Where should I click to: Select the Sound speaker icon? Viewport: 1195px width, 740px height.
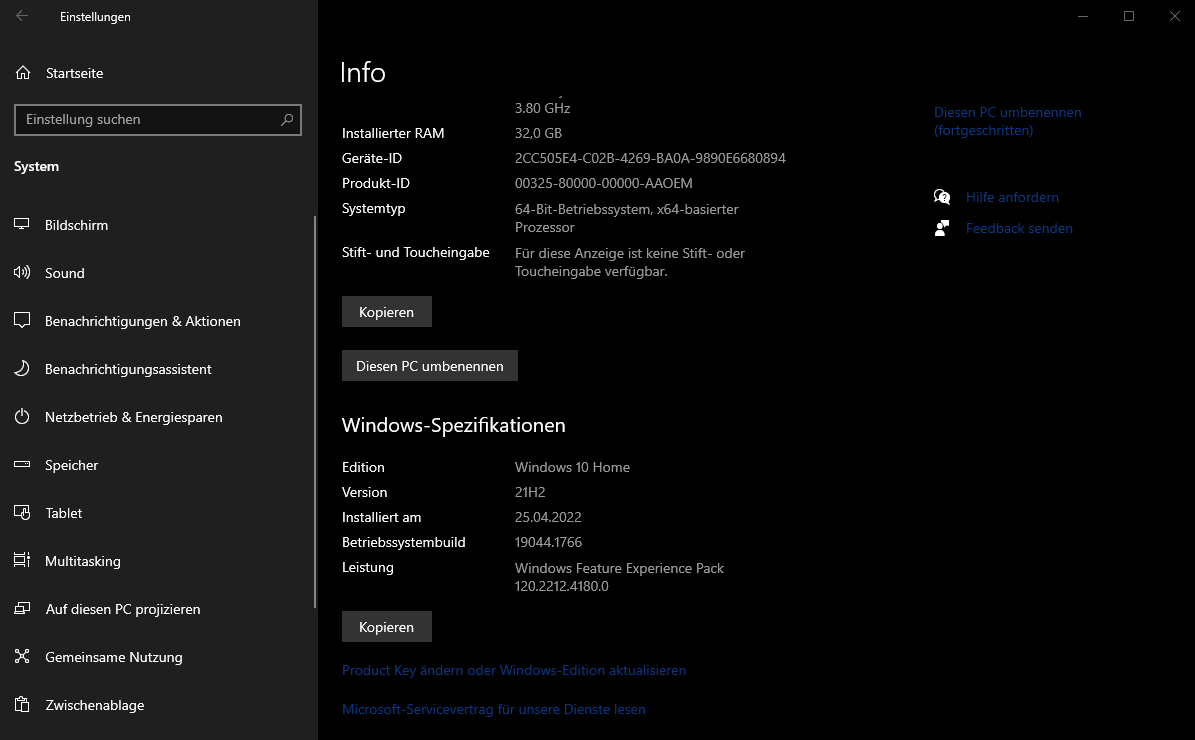[22, 273]
